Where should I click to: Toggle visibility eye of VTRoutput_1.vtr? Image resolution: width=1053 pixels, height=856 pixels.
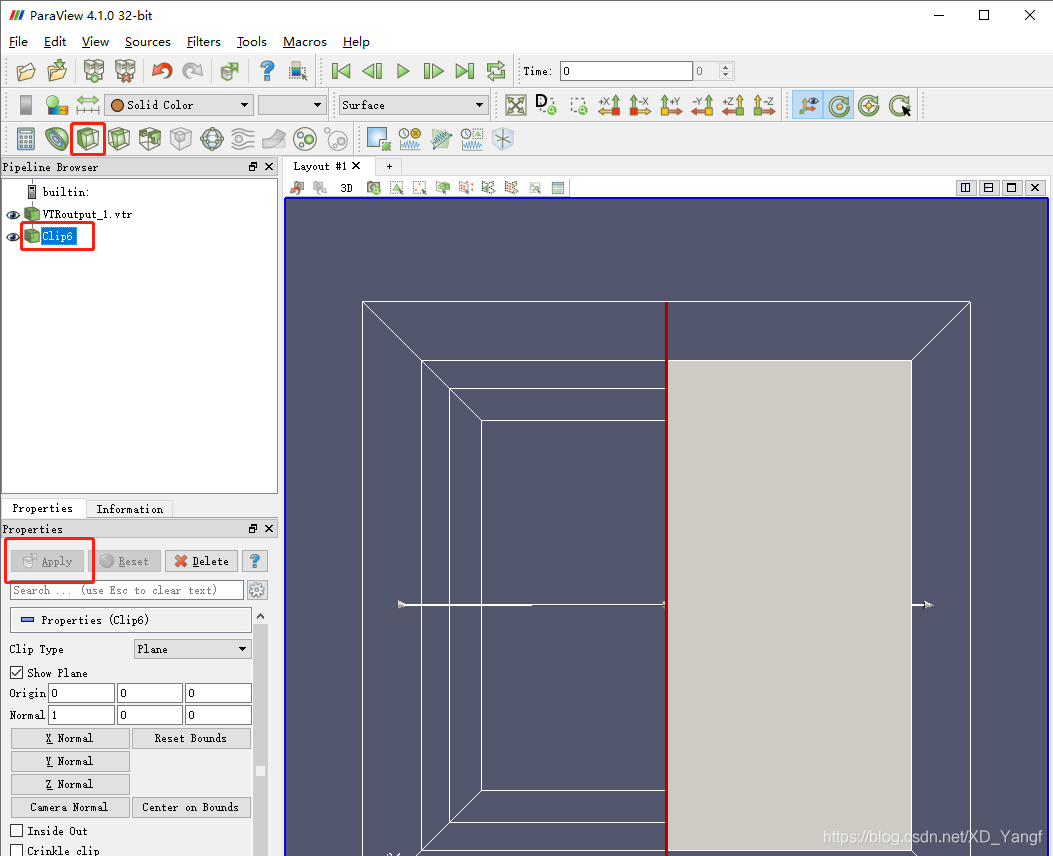tap(13, 215)
